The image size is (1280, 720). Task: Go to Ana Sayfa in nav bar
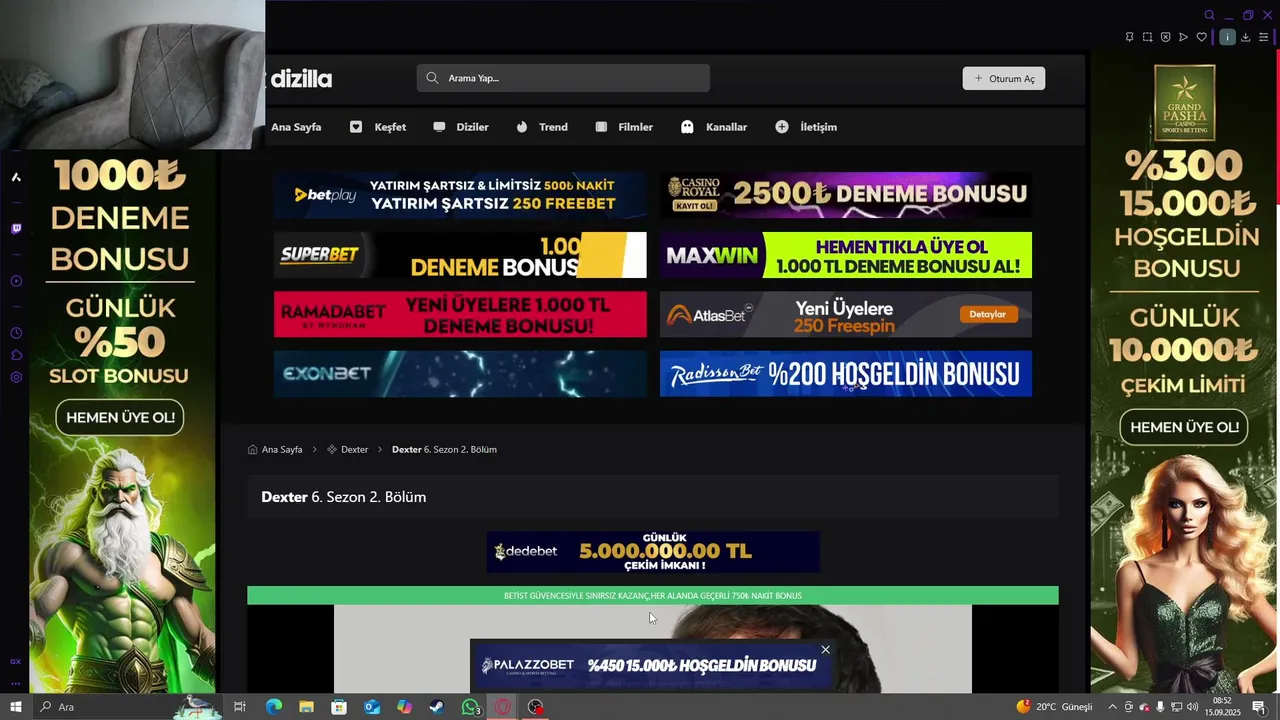click(x=296, y=127)
